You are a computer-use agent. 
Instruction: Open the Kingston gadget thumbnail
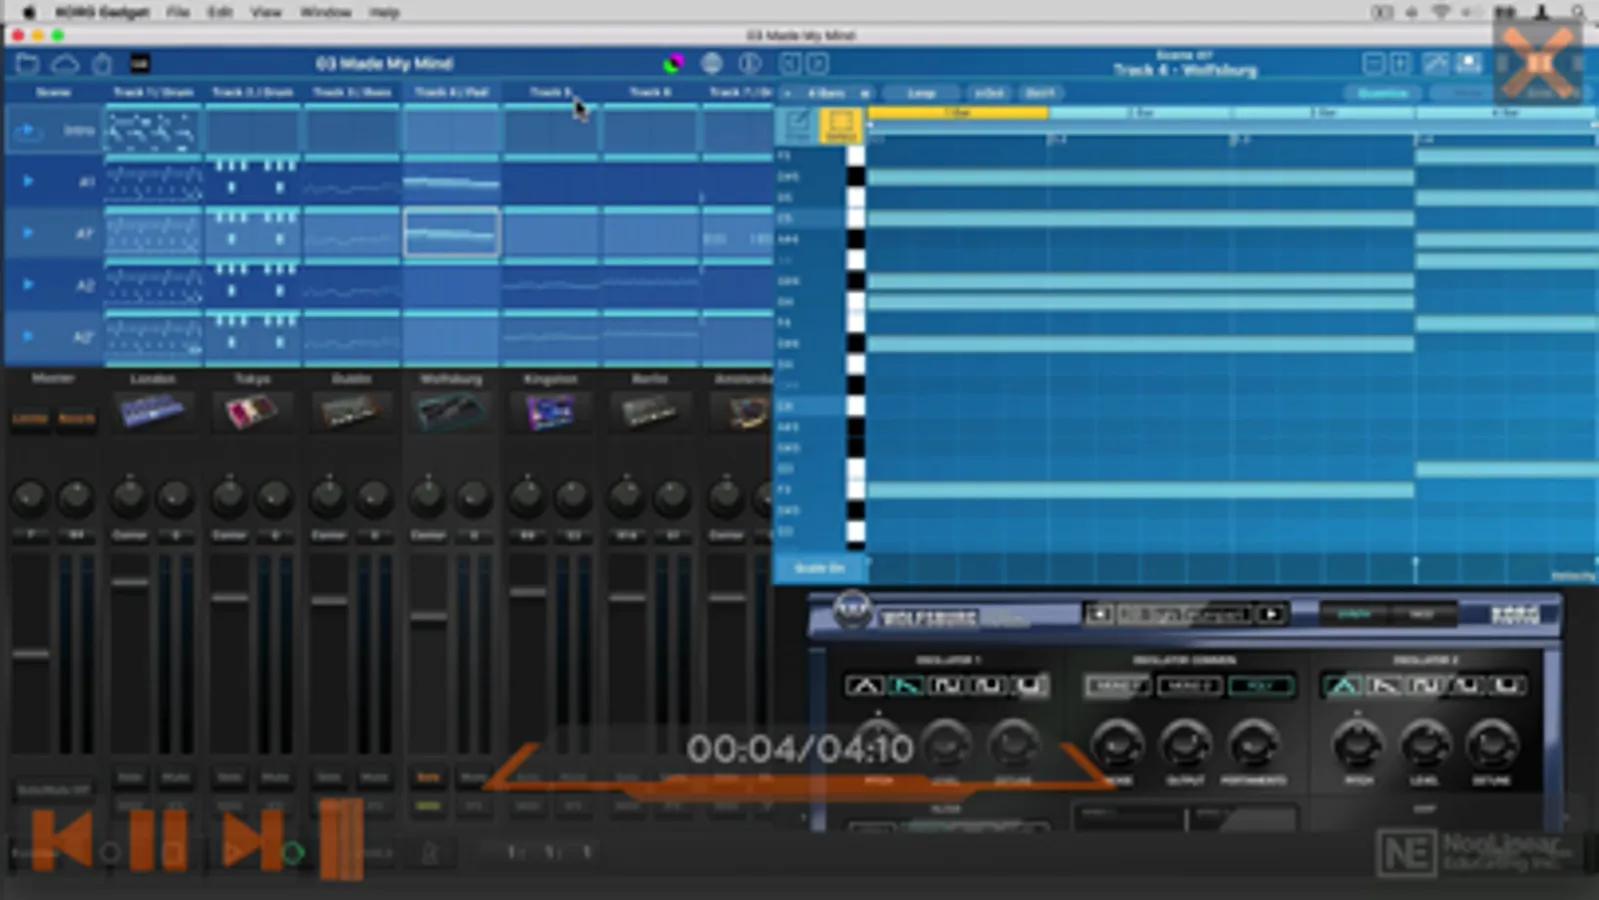click(549, 410)
